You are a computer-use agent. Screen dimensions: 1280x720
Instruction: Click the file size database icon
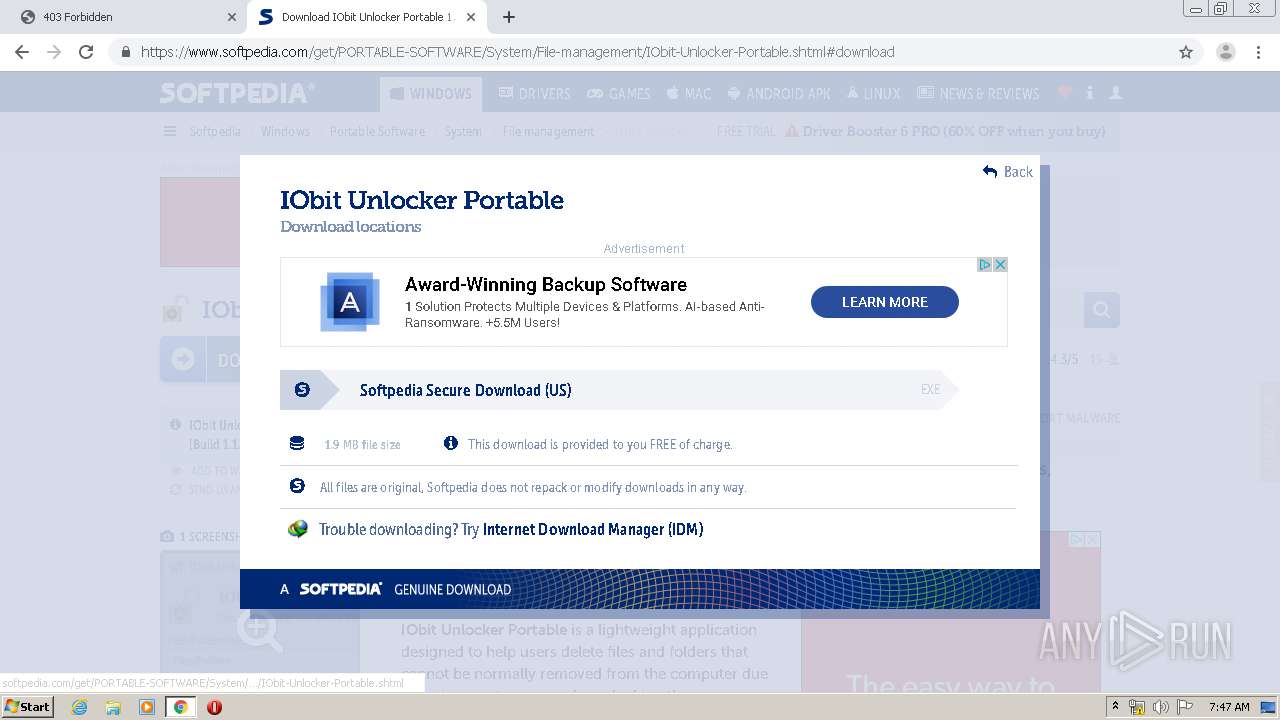coord(297,443)
